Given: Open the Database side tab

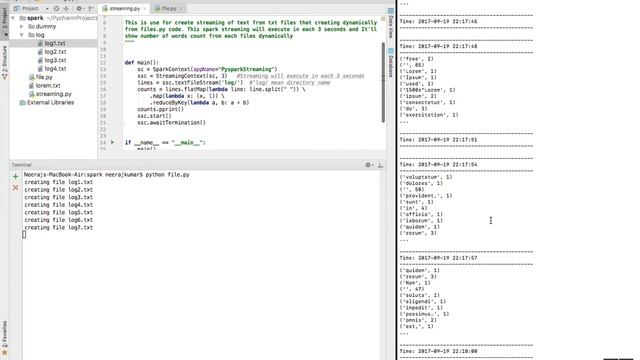Looking at the screenshot, I should (x=391, y=63).
